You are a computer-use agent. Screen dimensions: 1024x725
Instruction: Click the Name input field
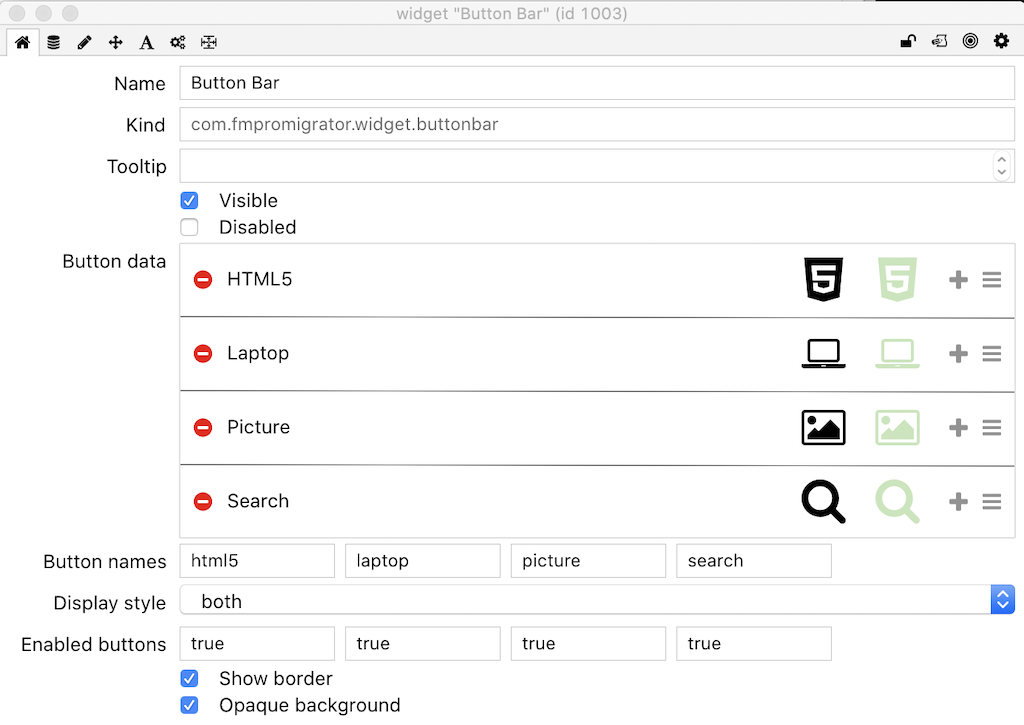(x=596, y=83)
